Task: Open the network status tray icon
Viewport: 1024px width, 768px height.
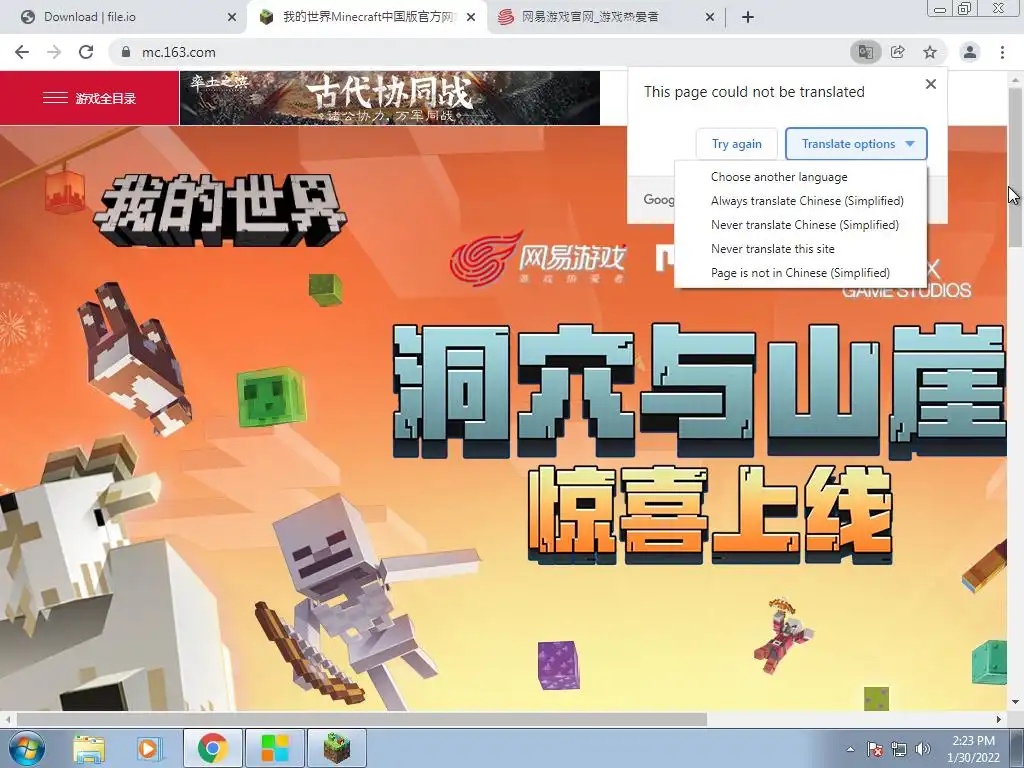Action: pyautogui.click(x=899, y=749)
